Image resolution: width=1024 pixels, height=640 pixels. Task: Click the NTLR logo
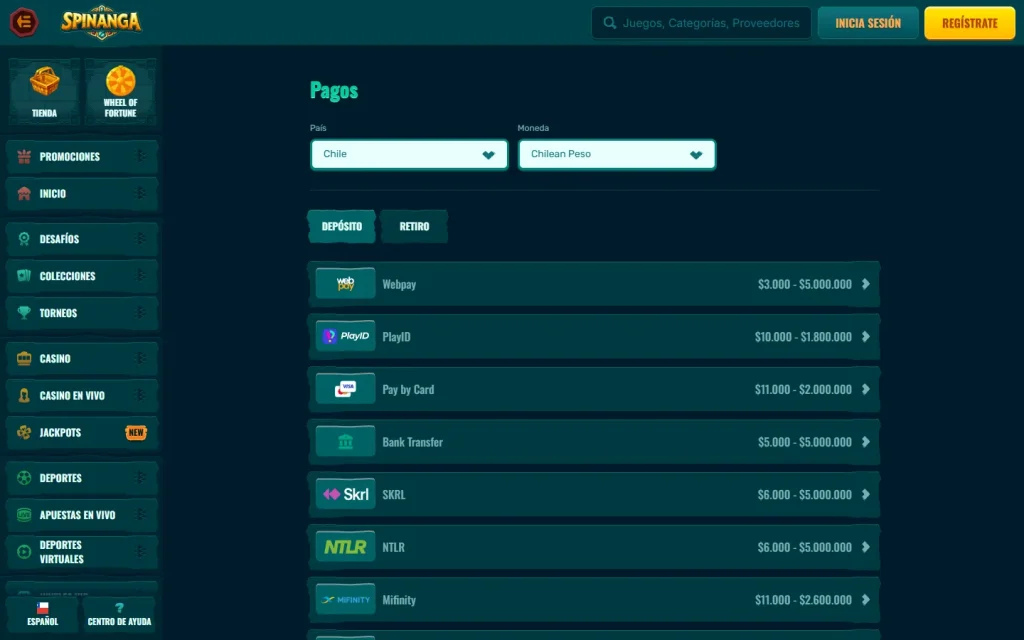click(345, 547)
